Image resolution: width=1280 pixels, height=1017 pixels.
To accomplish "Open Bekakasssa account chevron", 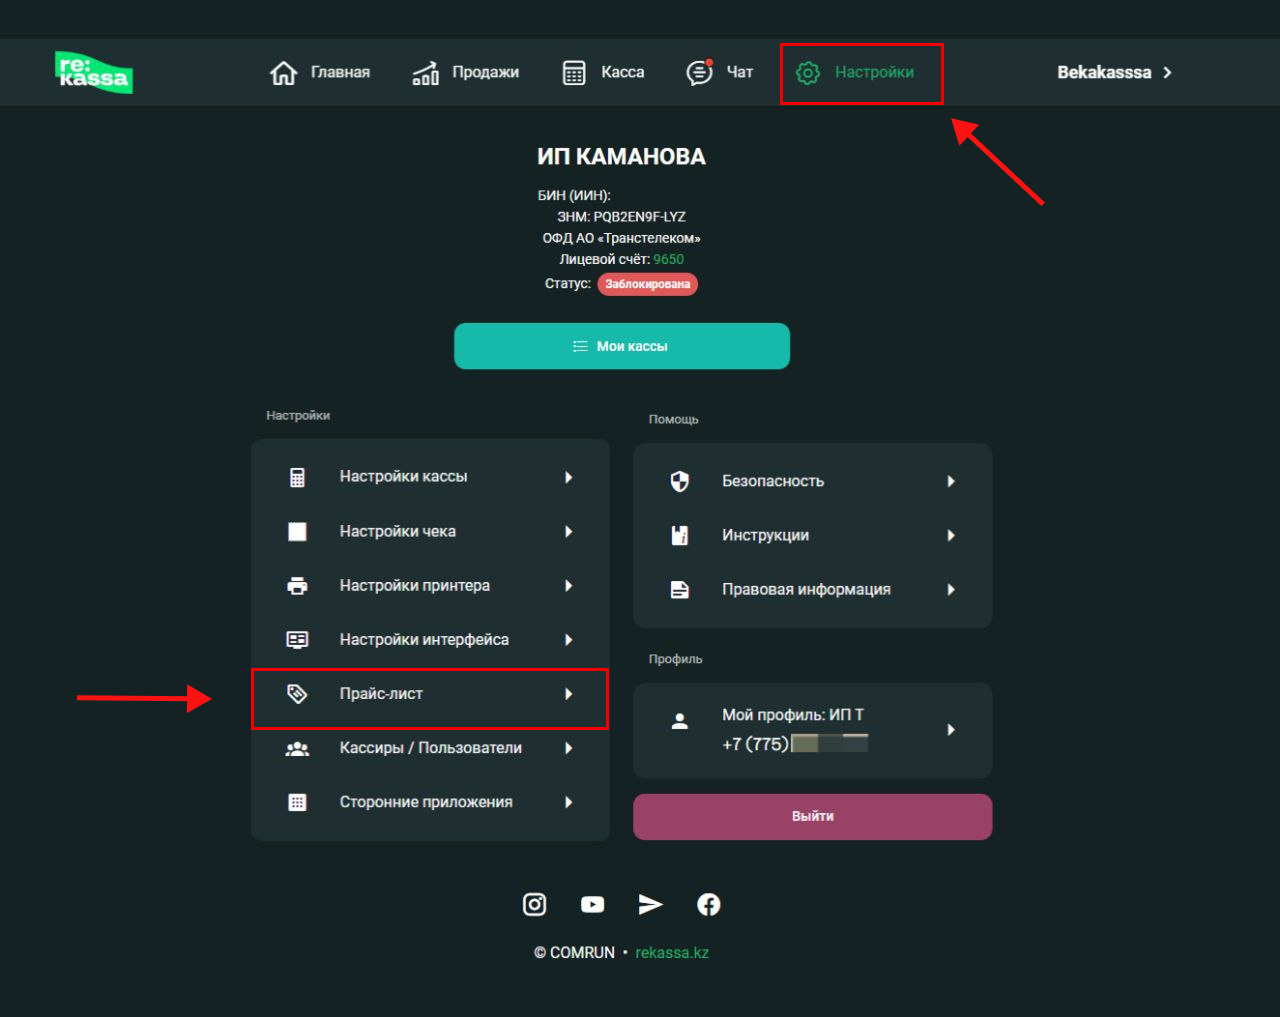I will tap(1167, 72).
